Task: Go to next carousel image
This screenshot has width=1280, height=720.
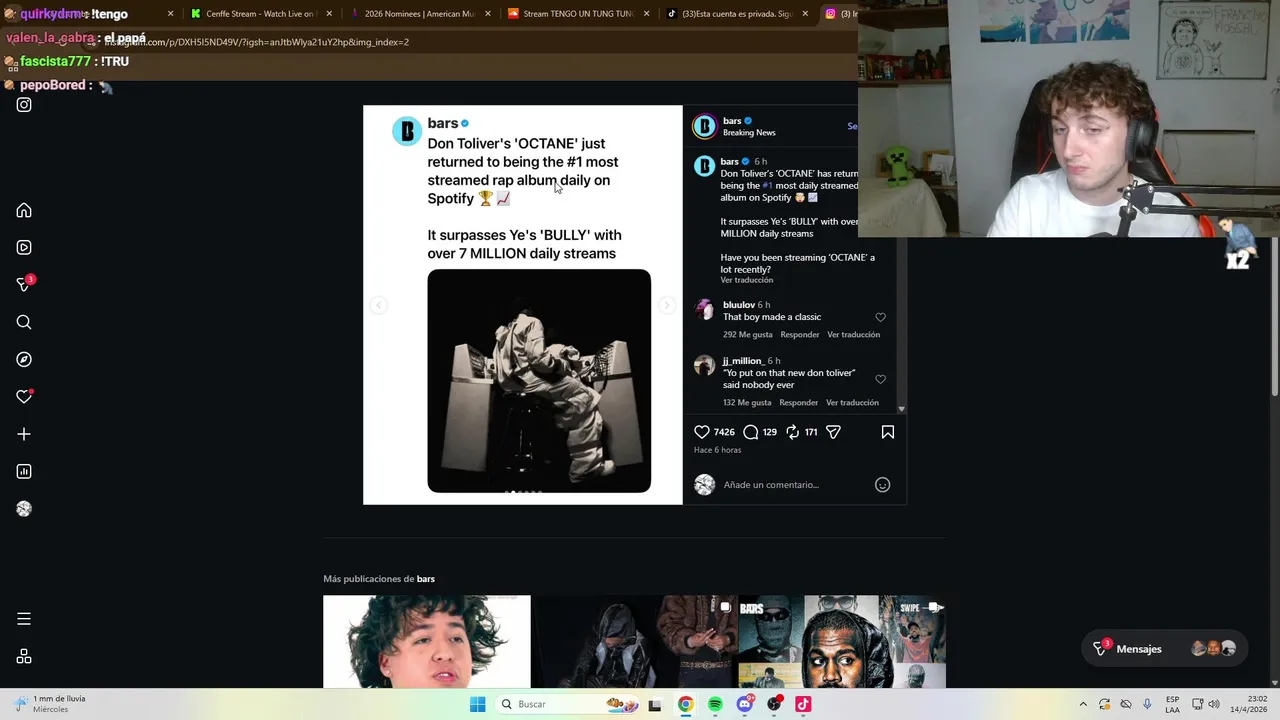Action: click(667, 305)
